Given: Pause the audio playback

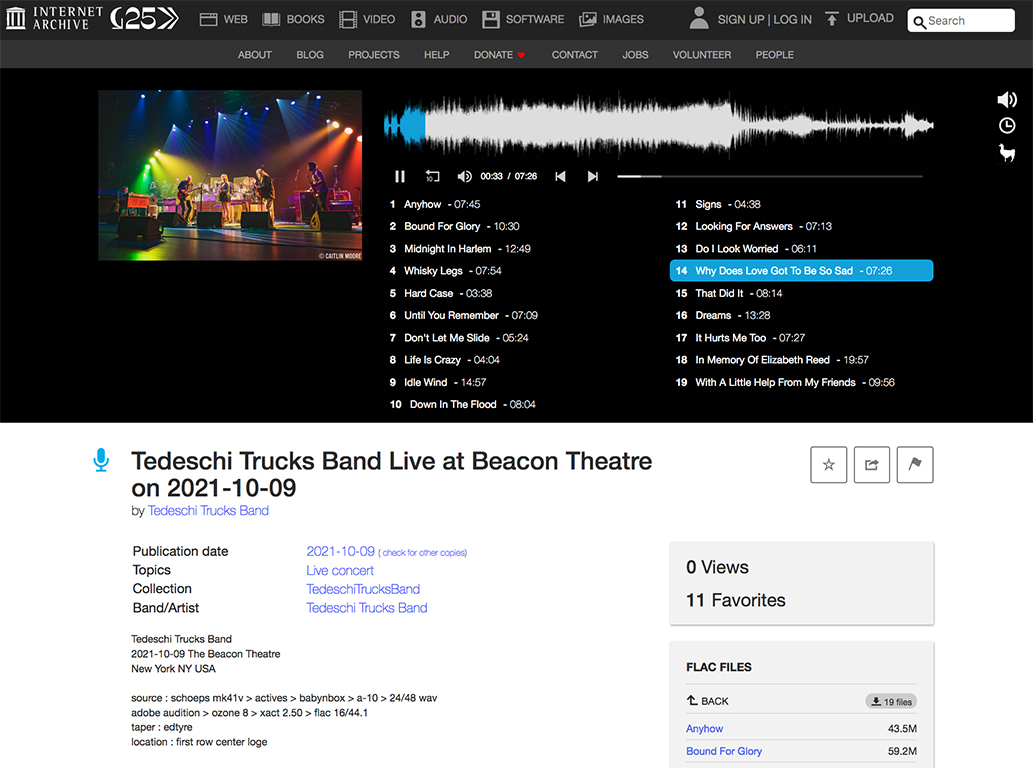Looking at the screenshot, I should tap(400, 177).
